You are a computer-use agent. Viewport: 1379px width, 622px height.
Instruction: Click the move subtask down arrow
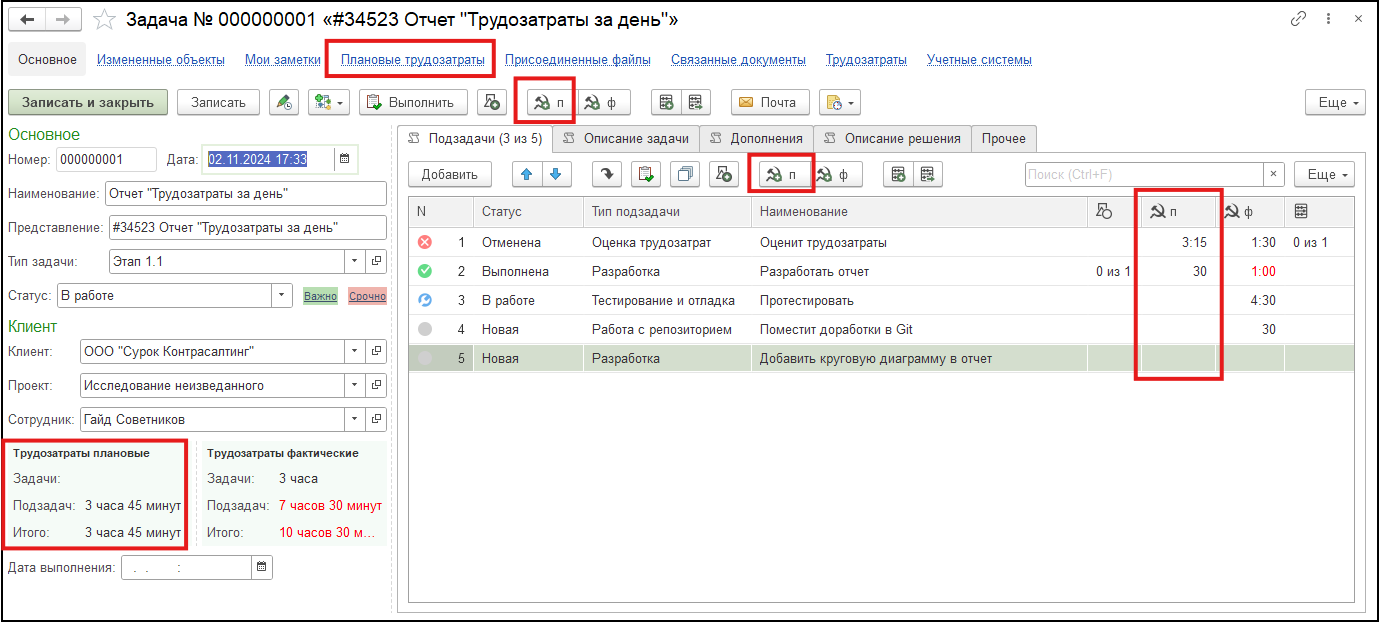555,174
